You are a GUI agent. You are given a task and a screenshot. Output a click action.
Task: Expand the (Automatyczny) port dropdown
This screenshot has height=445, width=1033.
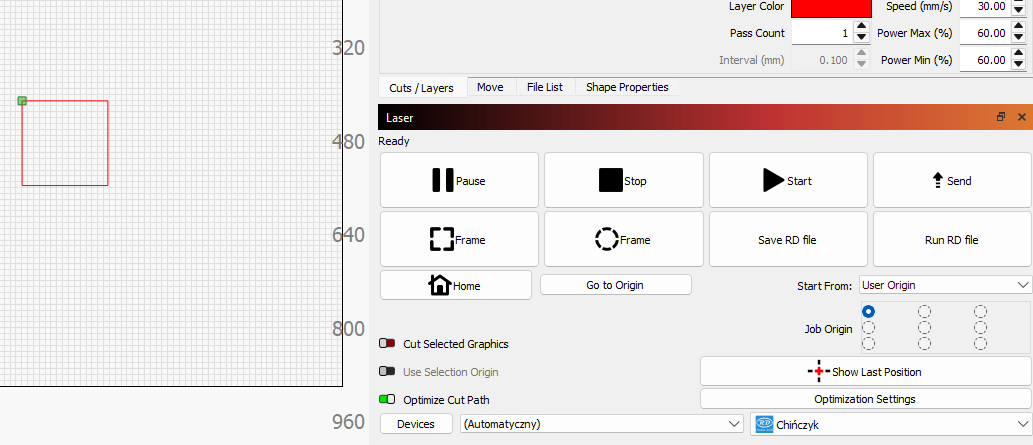point(601,424)
